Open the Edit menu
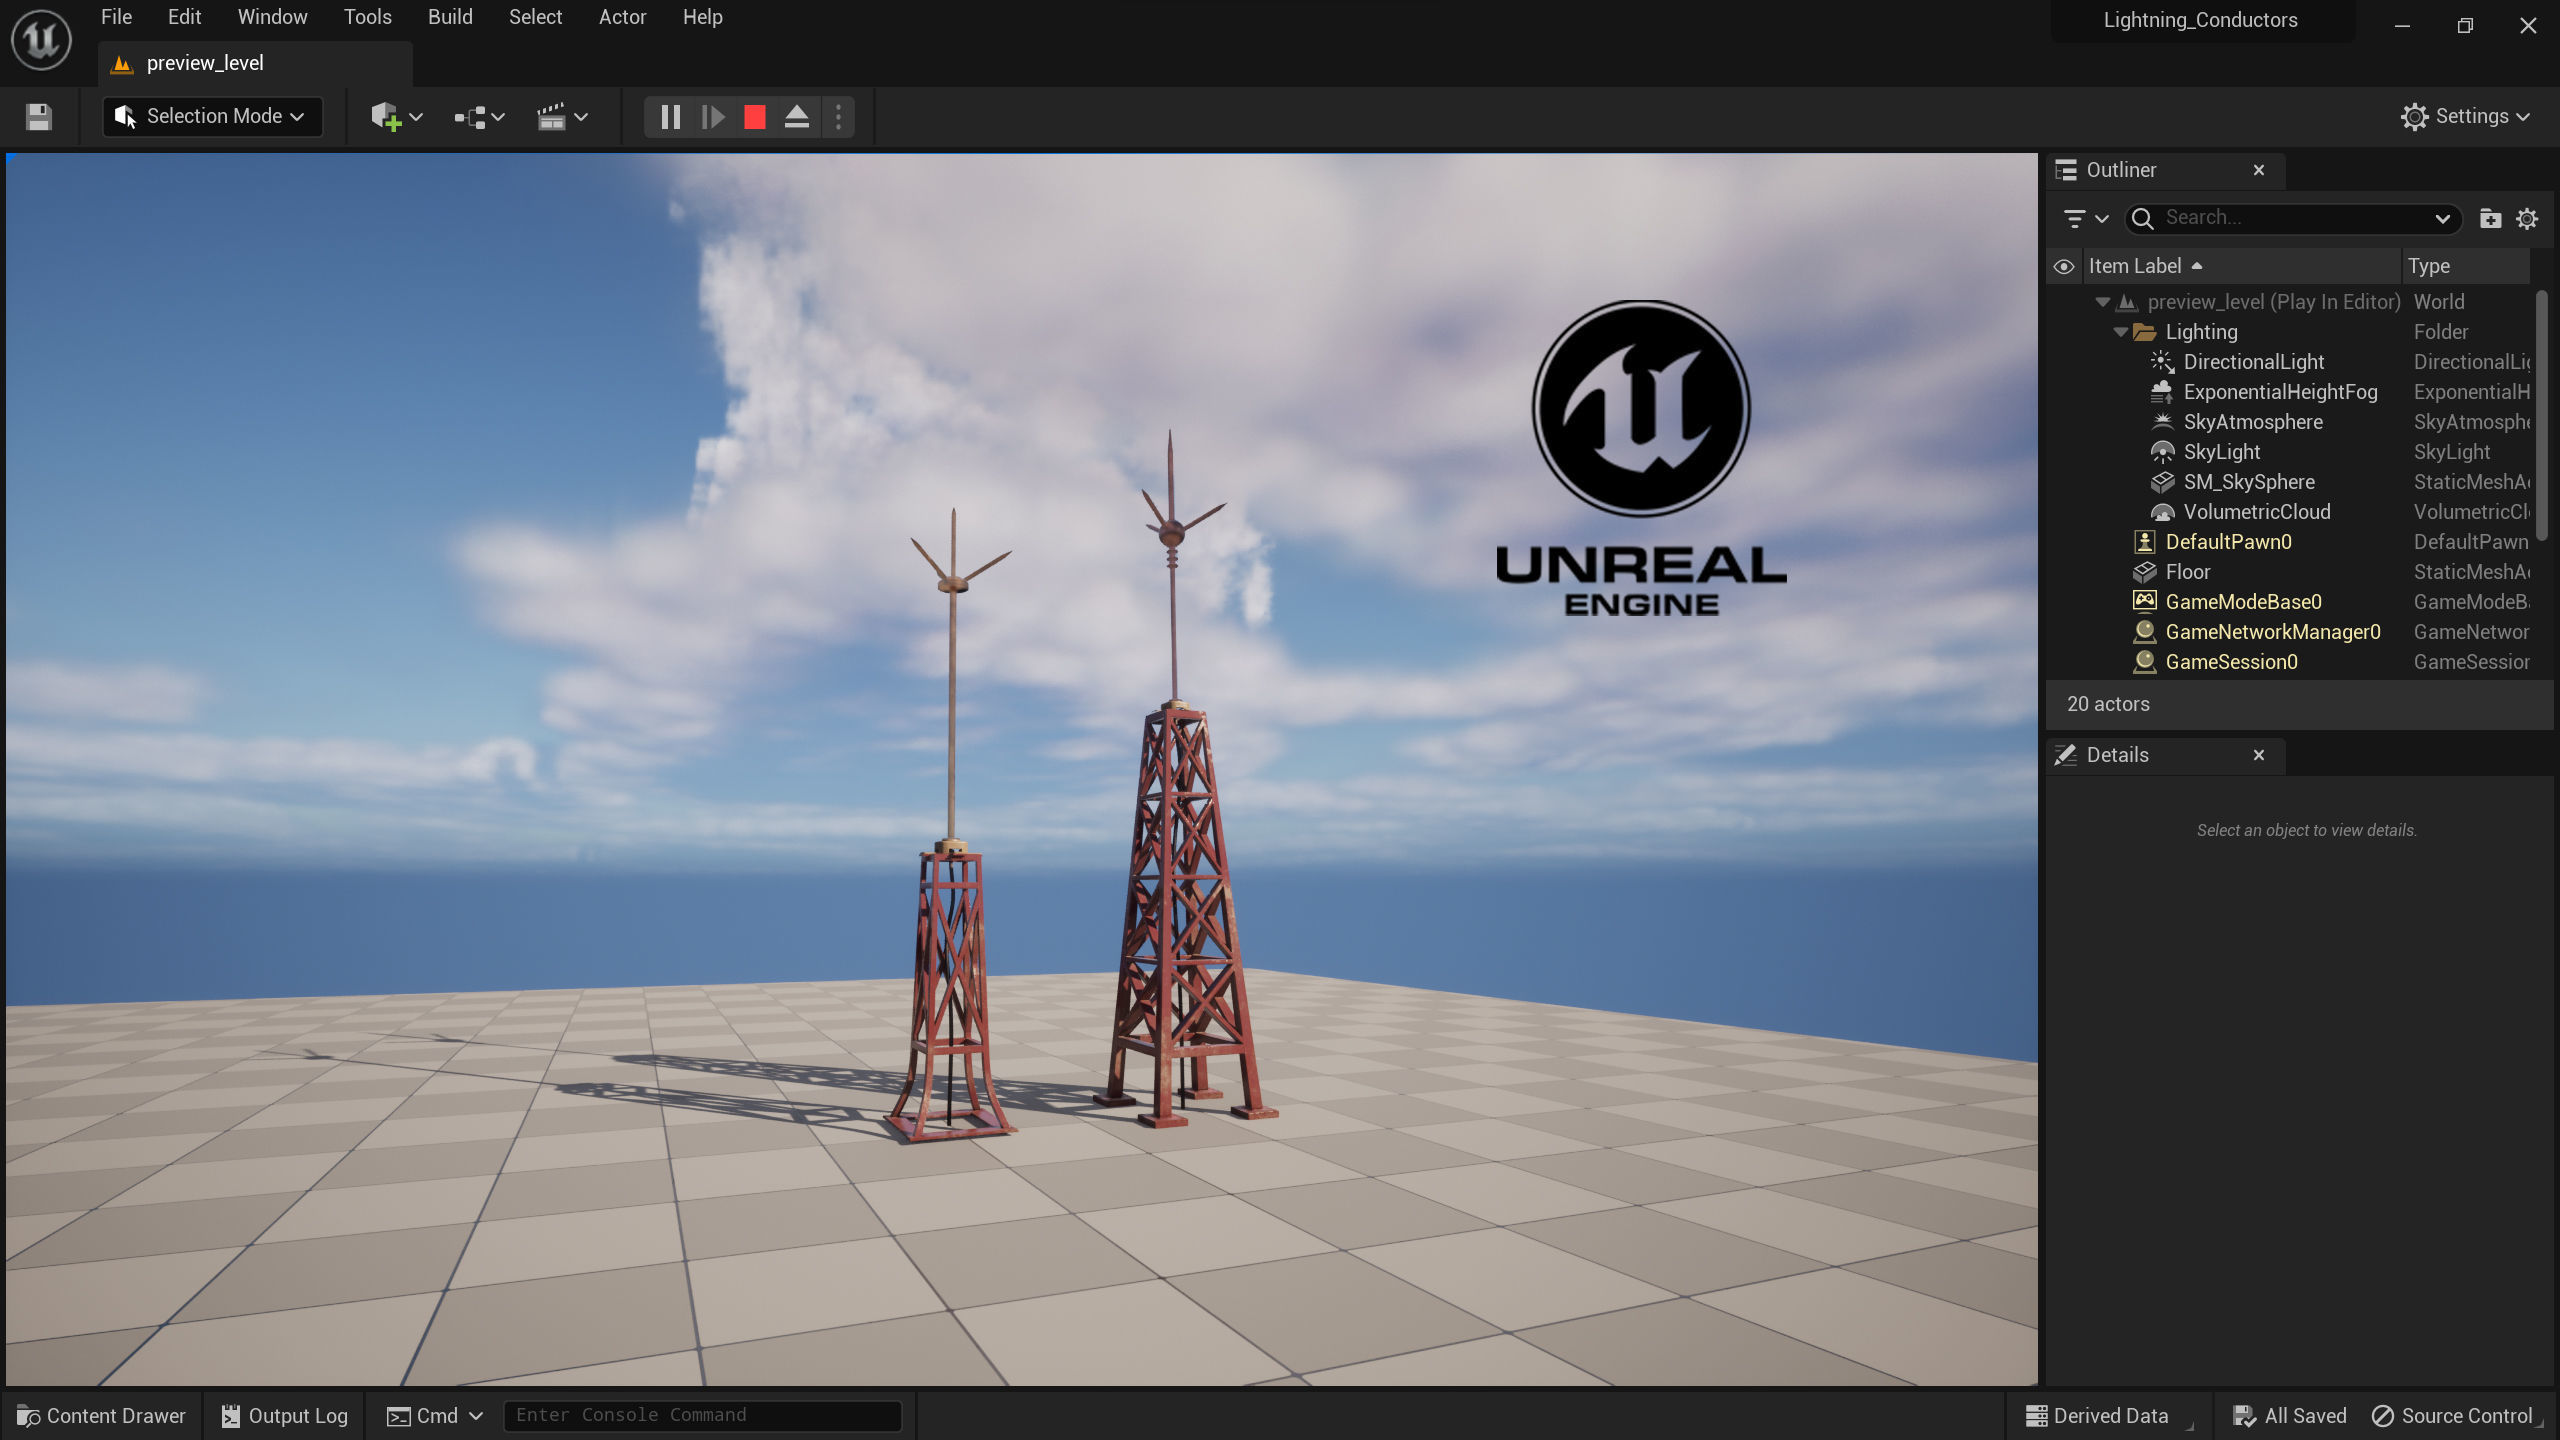The width and height of the screenshot is (2560, 1440). coord(184,17)
